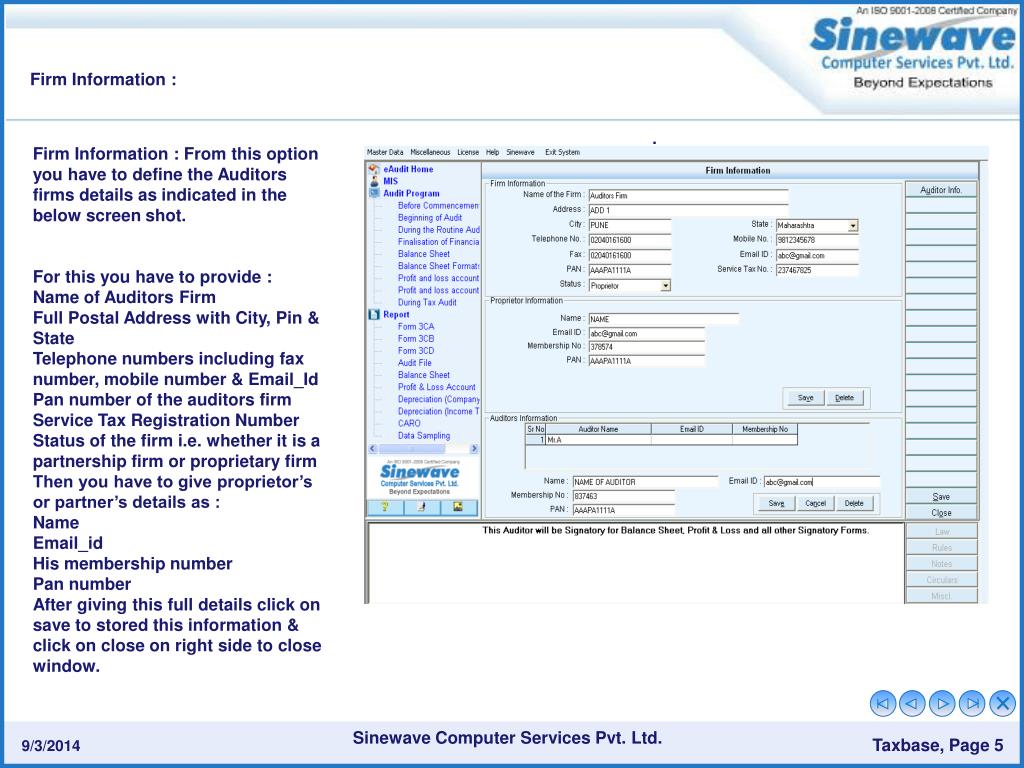1024x768 pixels.
Task: Open the State dropdown showing Maharashtra
Action: click(x=853, y=226)
